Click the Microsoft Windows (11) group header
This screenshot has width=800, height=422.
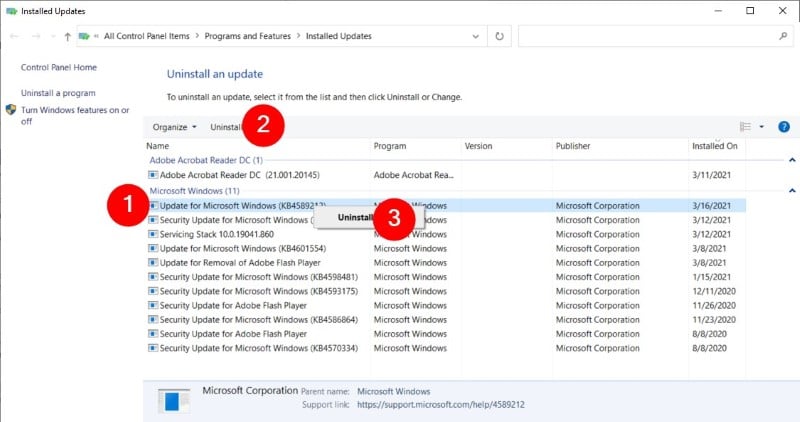[194, 191]
